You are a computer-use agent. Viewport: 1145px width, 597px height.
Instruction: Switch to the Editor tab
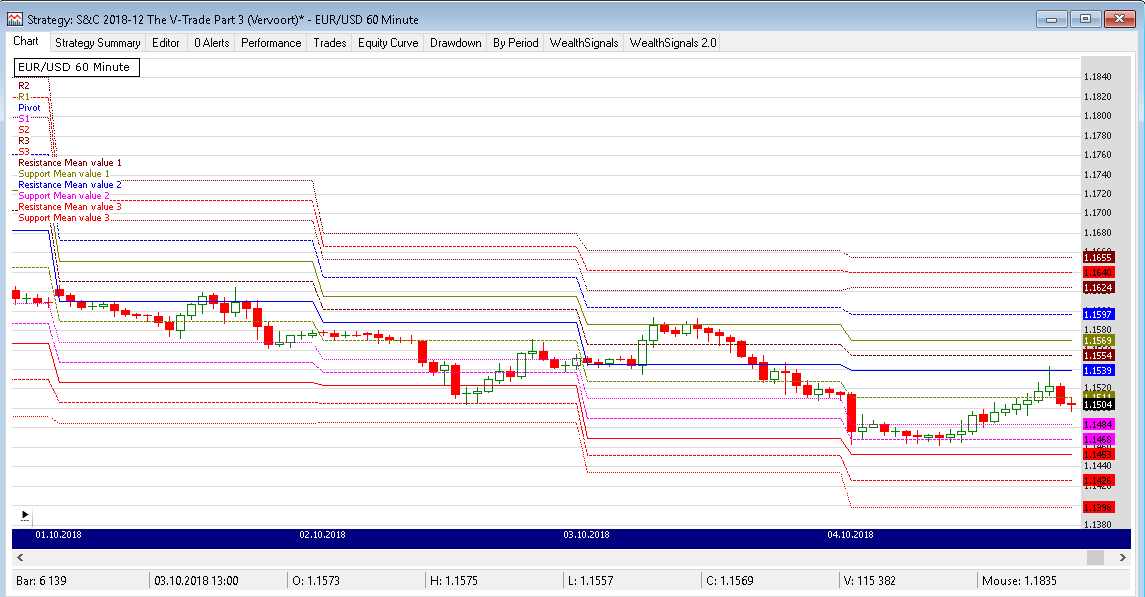point(166,43)
